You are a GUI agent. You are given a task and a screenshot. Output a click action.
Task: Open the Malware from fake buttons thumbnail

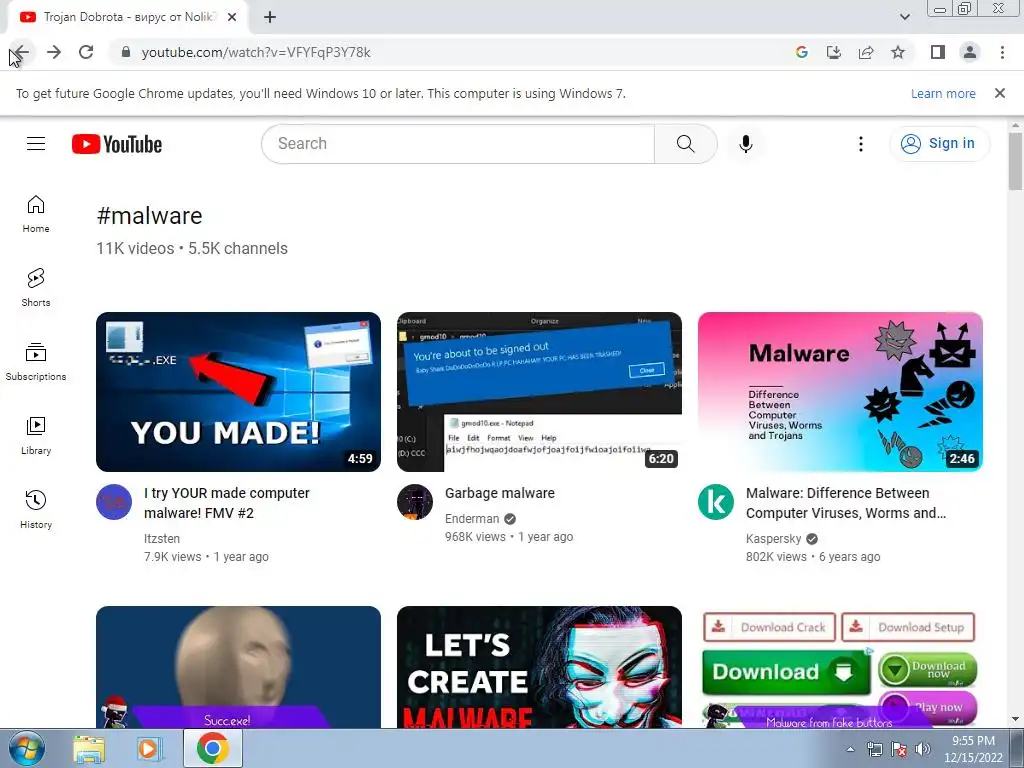(x=840, y=667)
